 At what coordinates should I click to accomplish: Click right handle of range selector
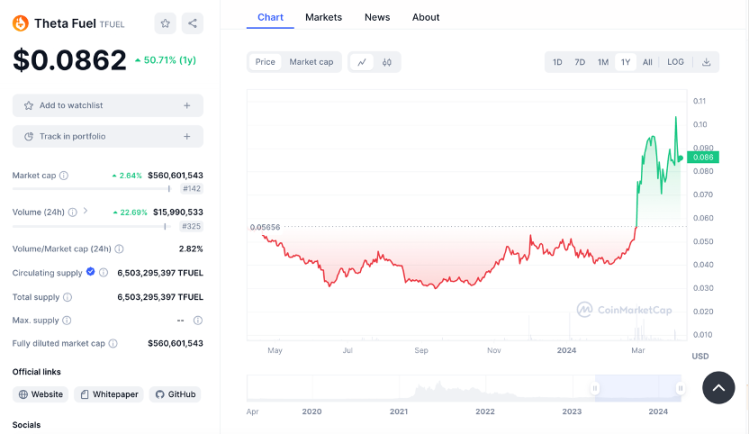681,388
